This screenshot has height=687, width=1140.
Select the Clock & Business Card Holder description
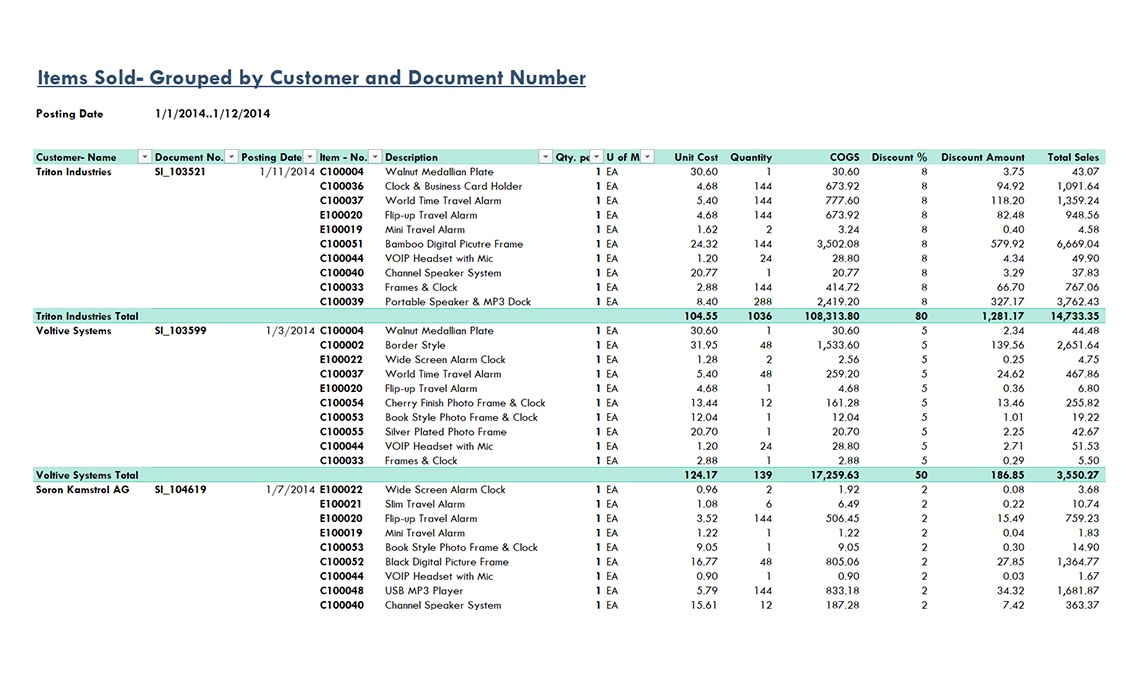point(454,186)
